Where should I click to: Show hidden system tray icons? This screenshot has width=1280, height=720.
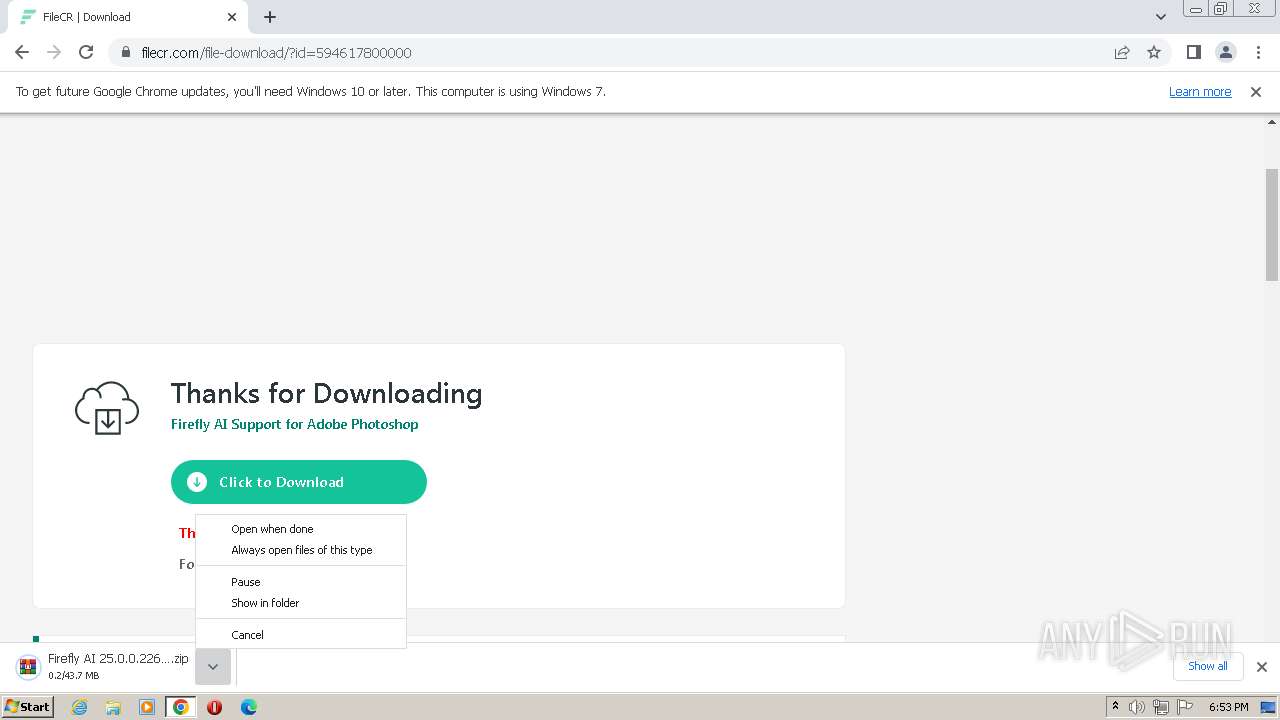coord(1115,706)
